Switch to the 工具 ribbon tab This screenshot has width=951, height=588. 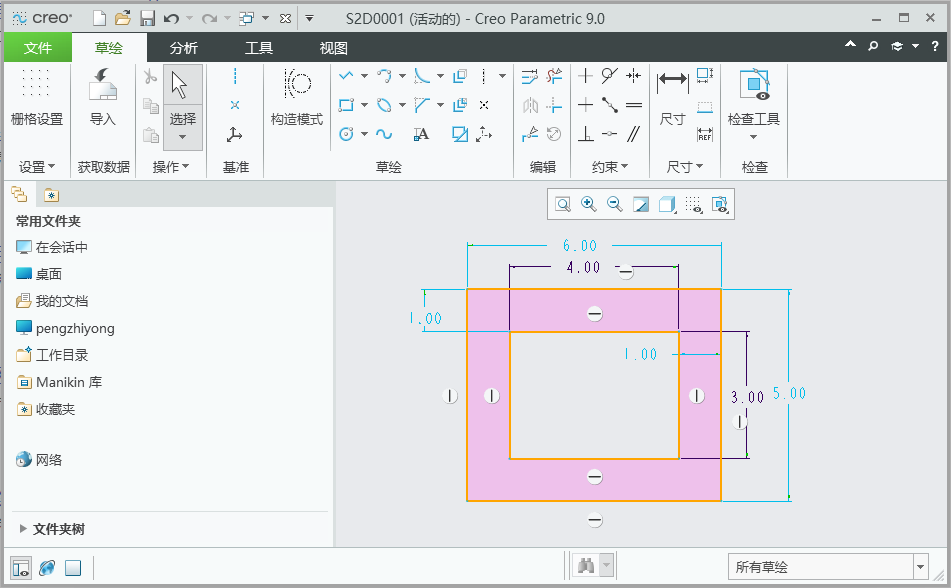259,48
